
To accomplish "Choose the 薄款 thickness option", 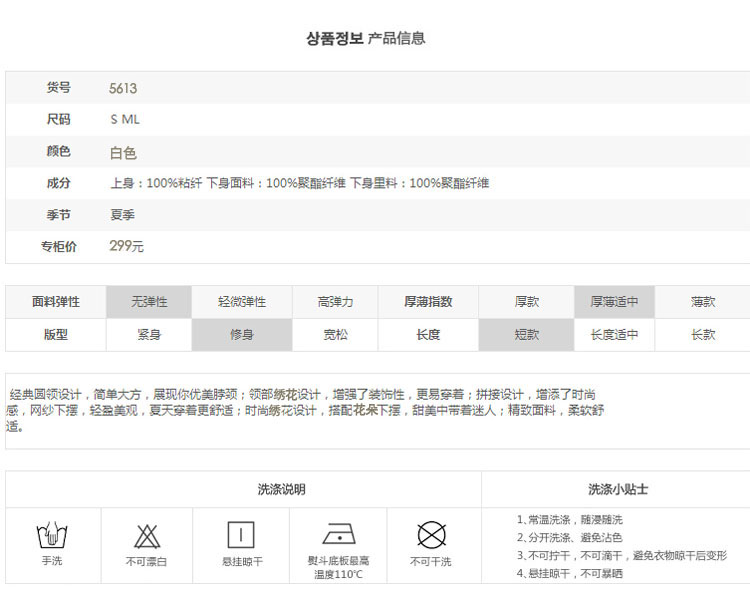I will (x=703, y=302).
